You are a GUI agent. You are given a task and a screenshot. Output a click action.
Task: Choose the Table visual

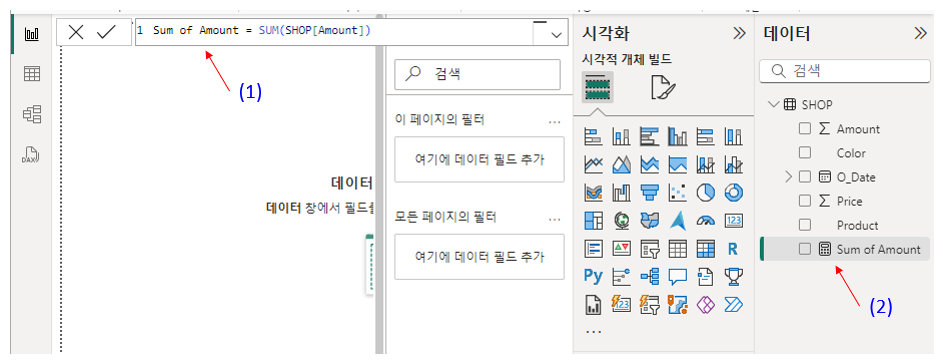point(678,248)
